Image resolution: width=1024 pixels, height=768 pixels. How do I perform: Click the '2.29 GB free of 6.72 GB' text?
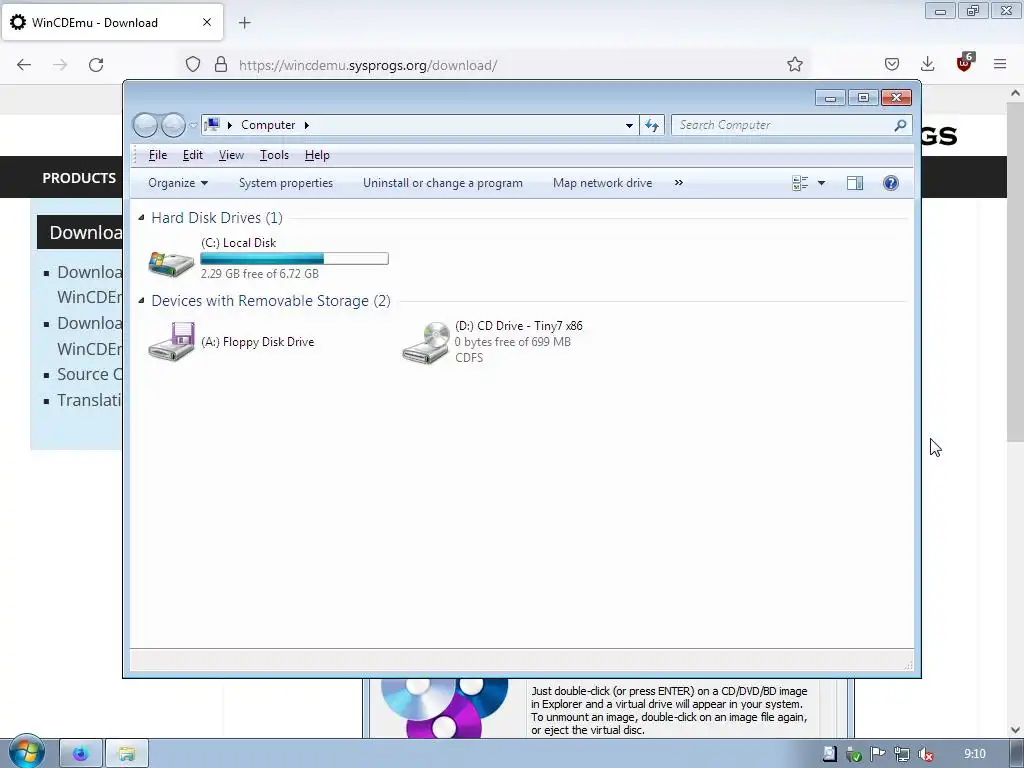(259, 274)
